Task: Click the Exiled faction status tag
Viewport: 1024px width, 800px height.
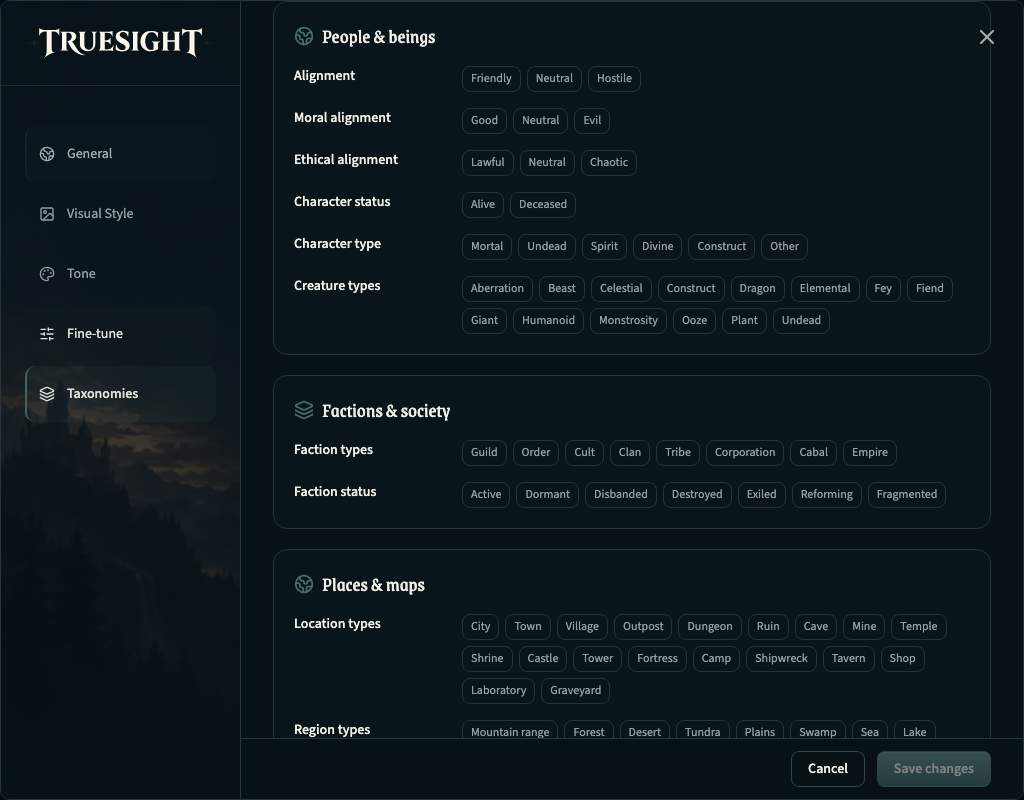Action: [761, 494]
